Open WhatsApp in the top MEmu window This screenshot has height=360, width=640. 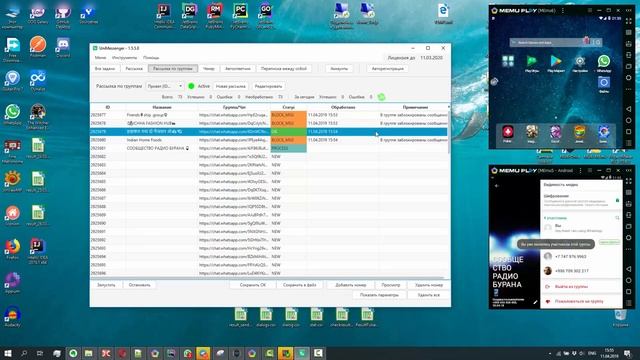click(x=604, y=62)
